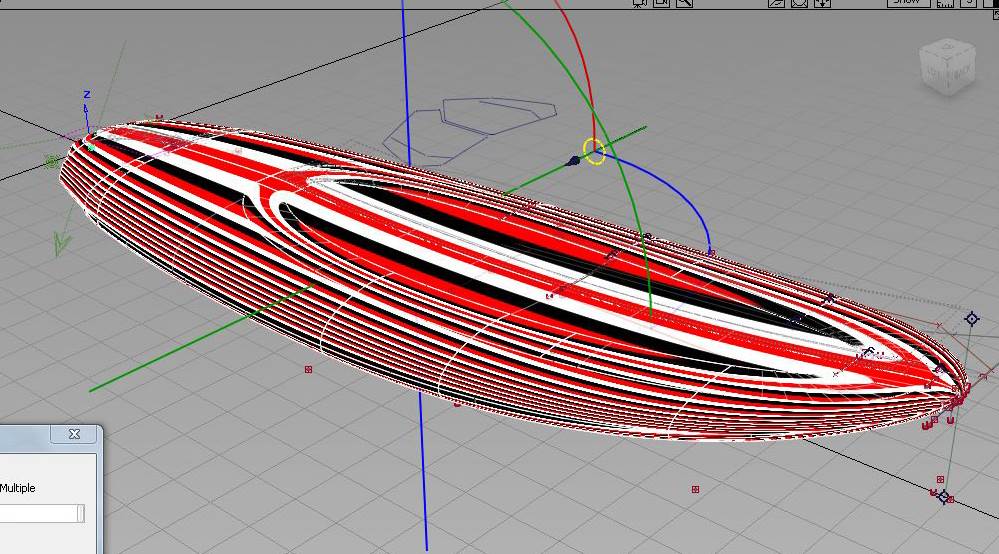The image size is (999, 554).
Task: Click the dark blue handle on green axis
Action: pyautogui.click(x=573, y=160)
